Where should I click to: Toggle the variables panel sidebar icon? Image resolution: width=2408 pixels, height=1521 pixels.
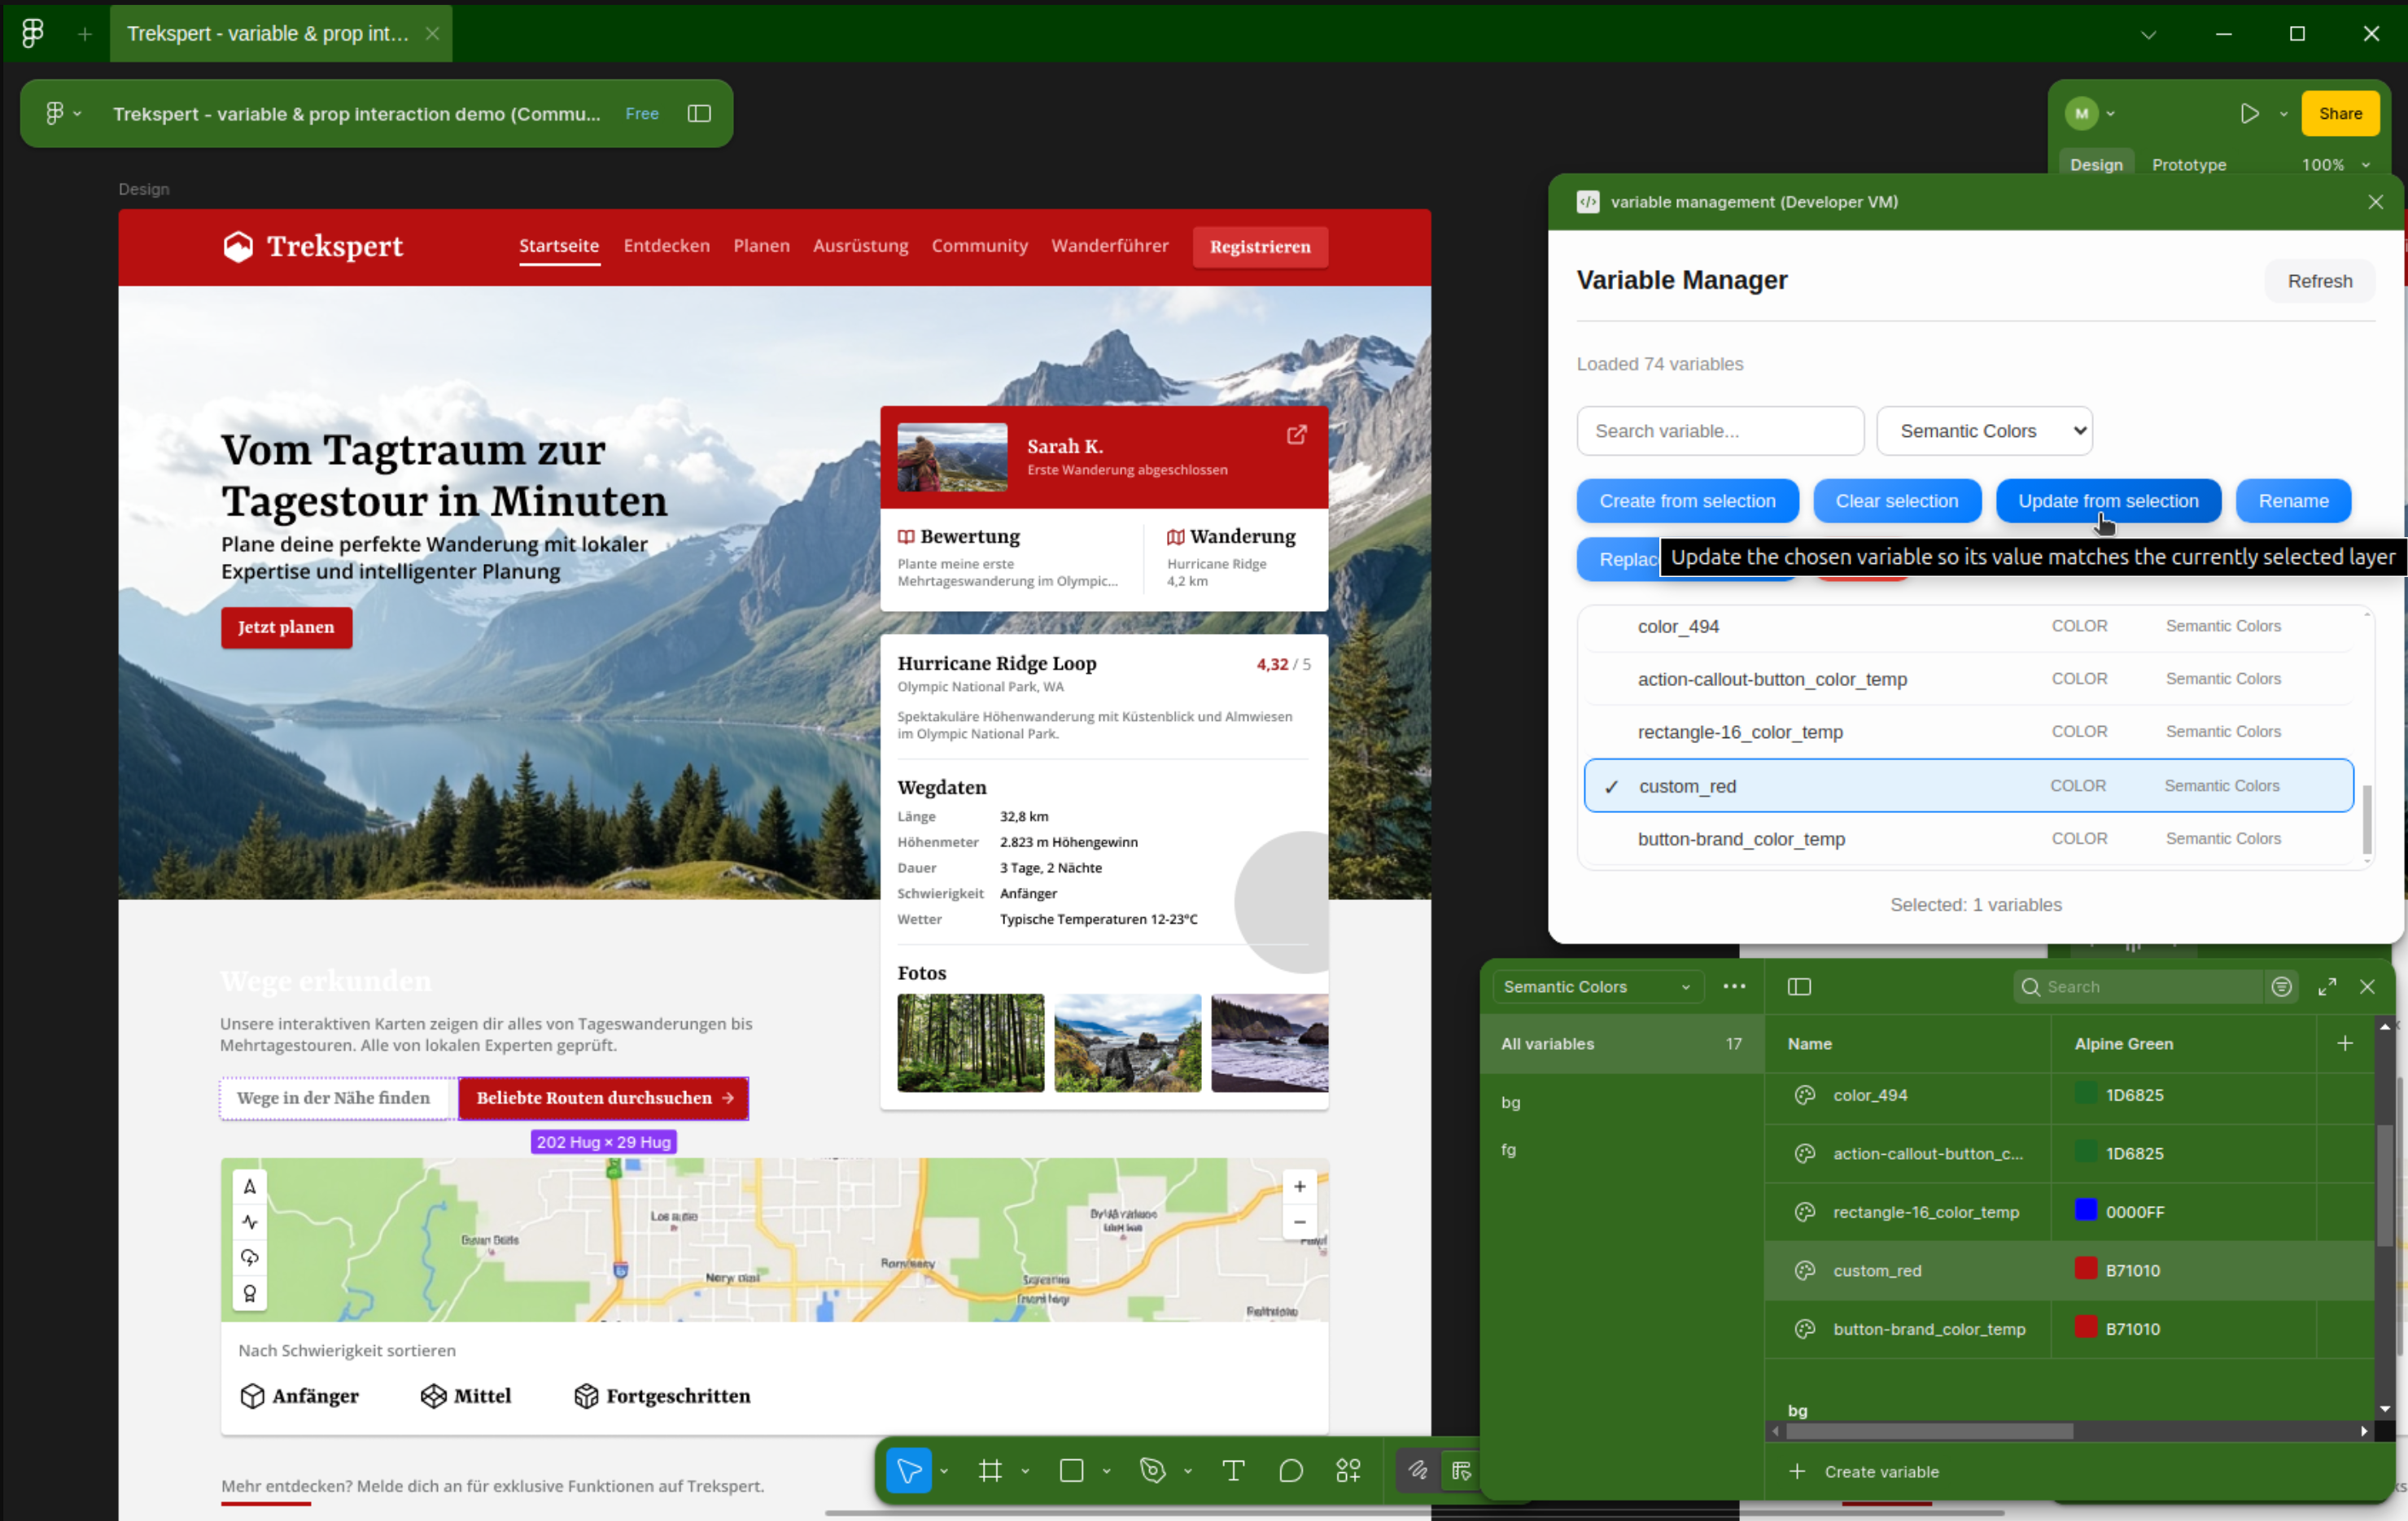tap(1799, 987)
